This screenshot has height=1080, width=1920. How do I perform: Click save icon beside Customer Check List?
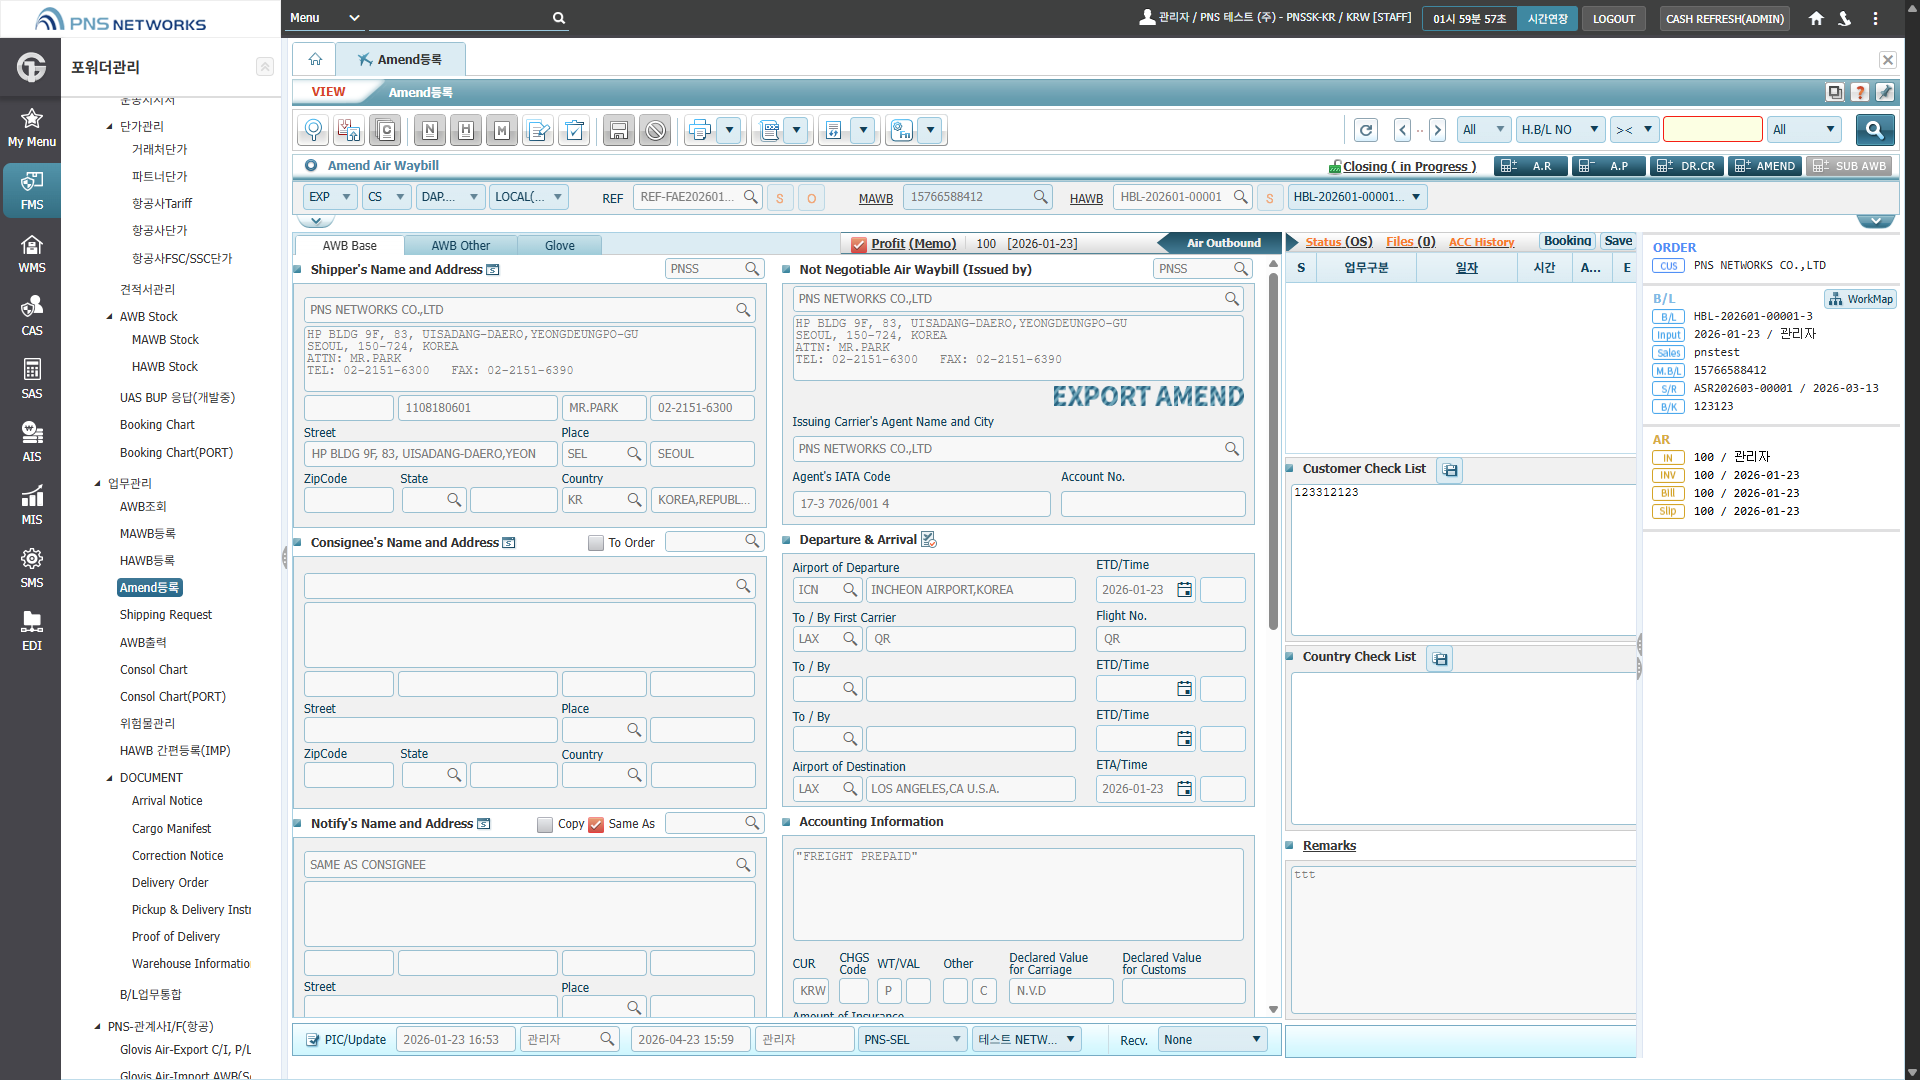tap(1450, 470)
